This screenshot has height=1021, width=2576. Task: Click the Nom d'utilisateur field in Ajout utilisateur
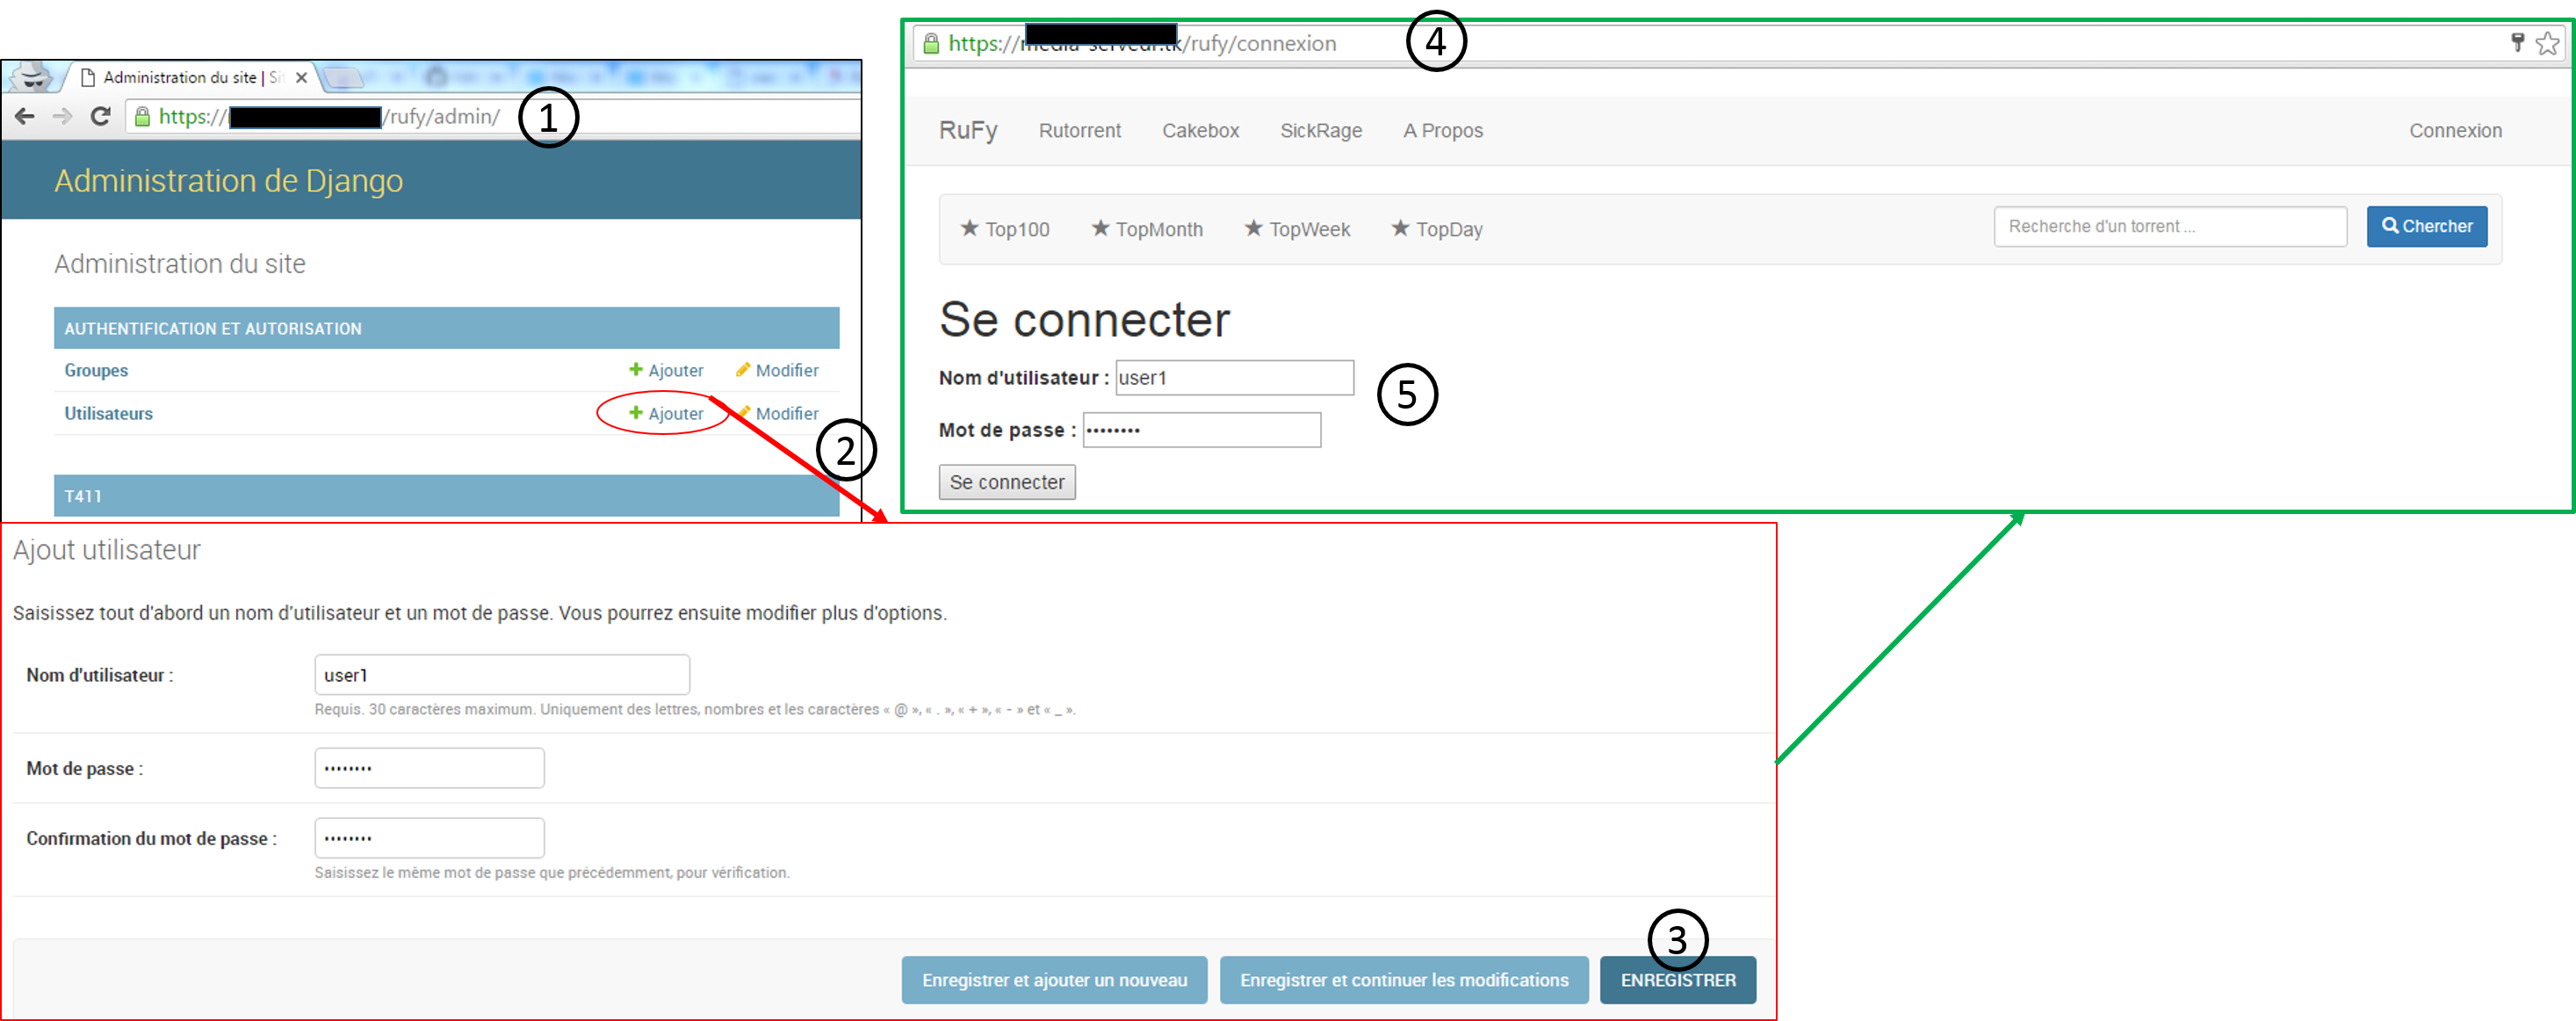click(x=502, y=676)
